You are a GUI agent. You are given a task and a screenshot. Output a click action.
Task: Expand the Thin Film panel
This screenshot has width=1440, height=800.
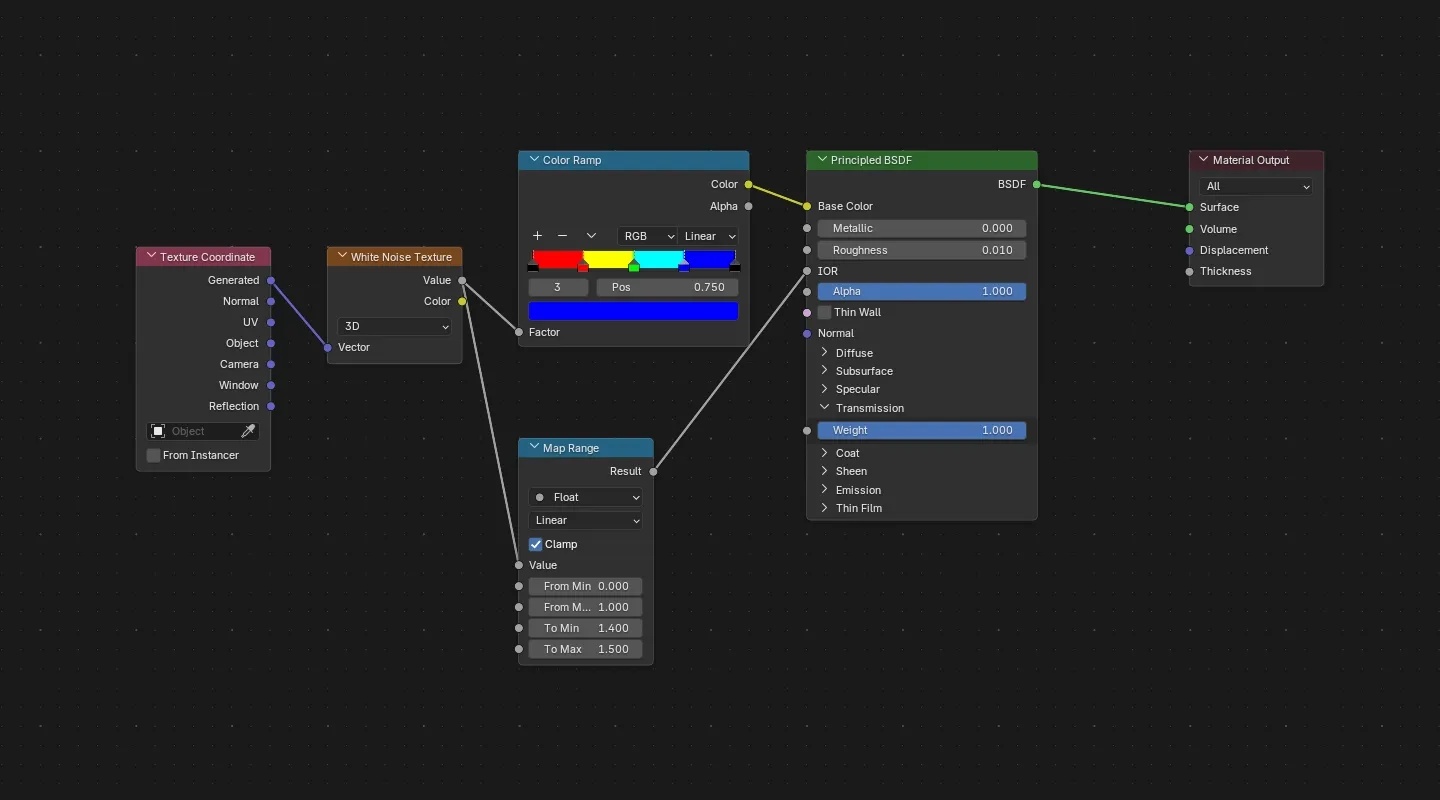[824, 507]
